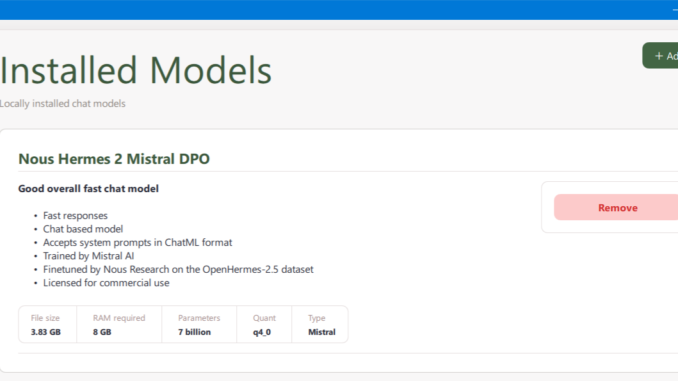Click the File size value 3.83 GB
The height and width of the screenshot is (381, 678).
pos(46,332)
